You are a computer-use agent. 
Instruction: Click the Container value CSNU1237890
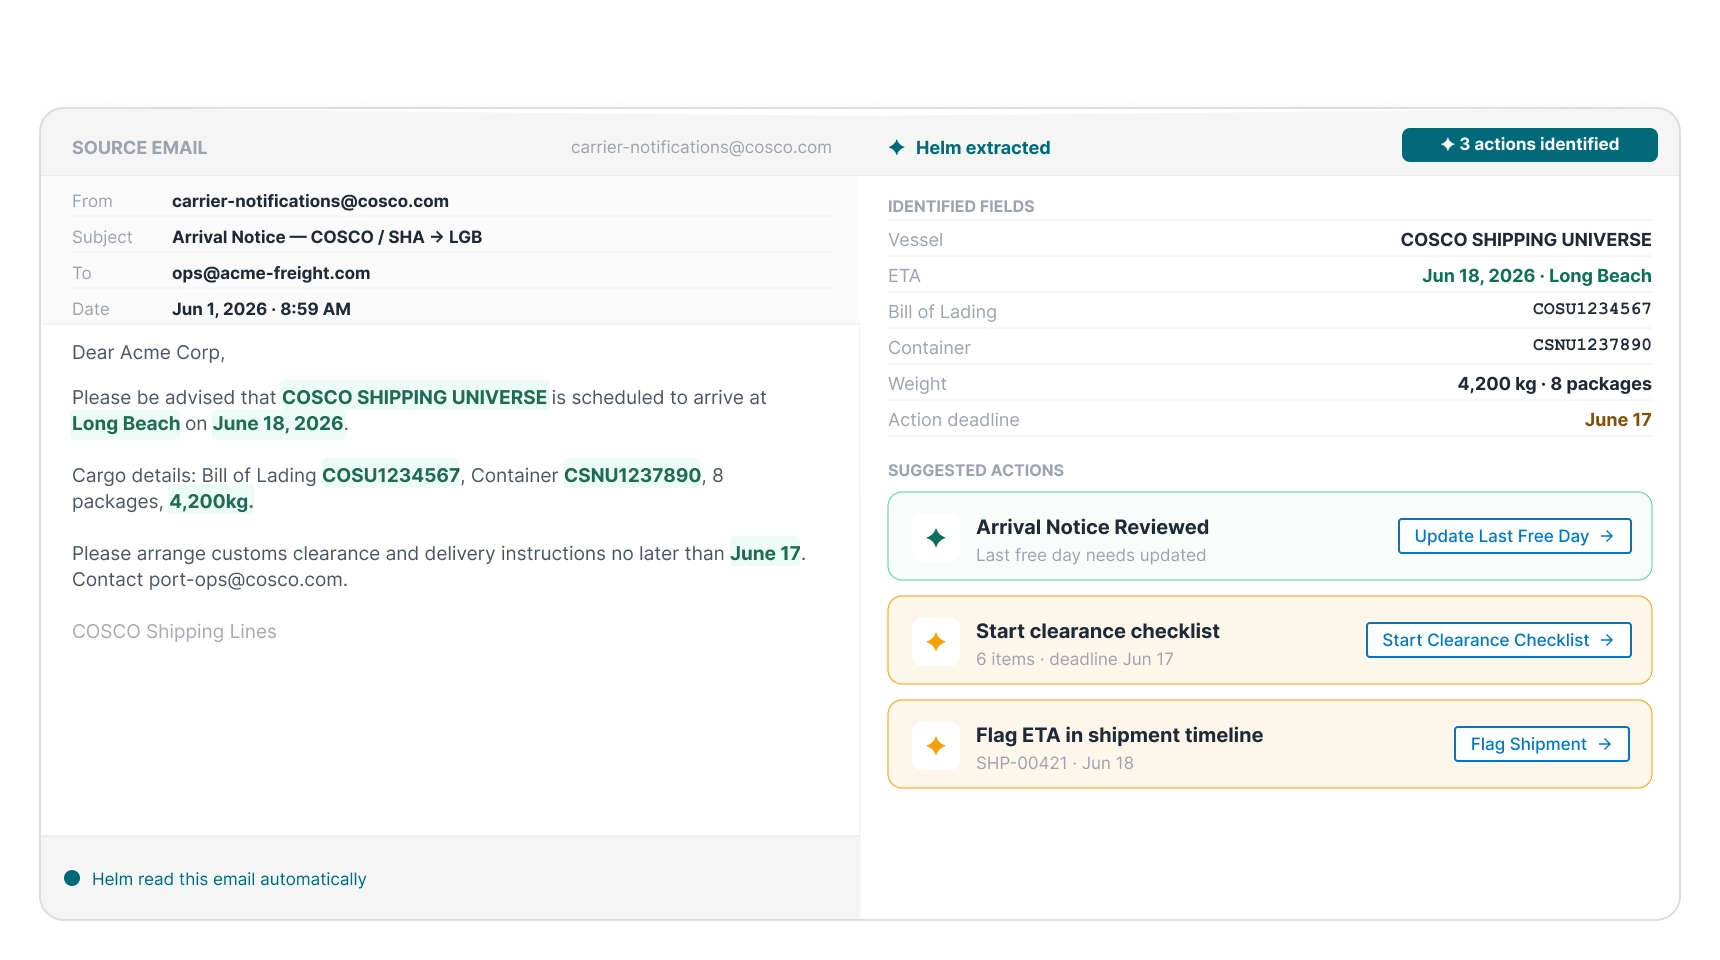[1591, 345]
